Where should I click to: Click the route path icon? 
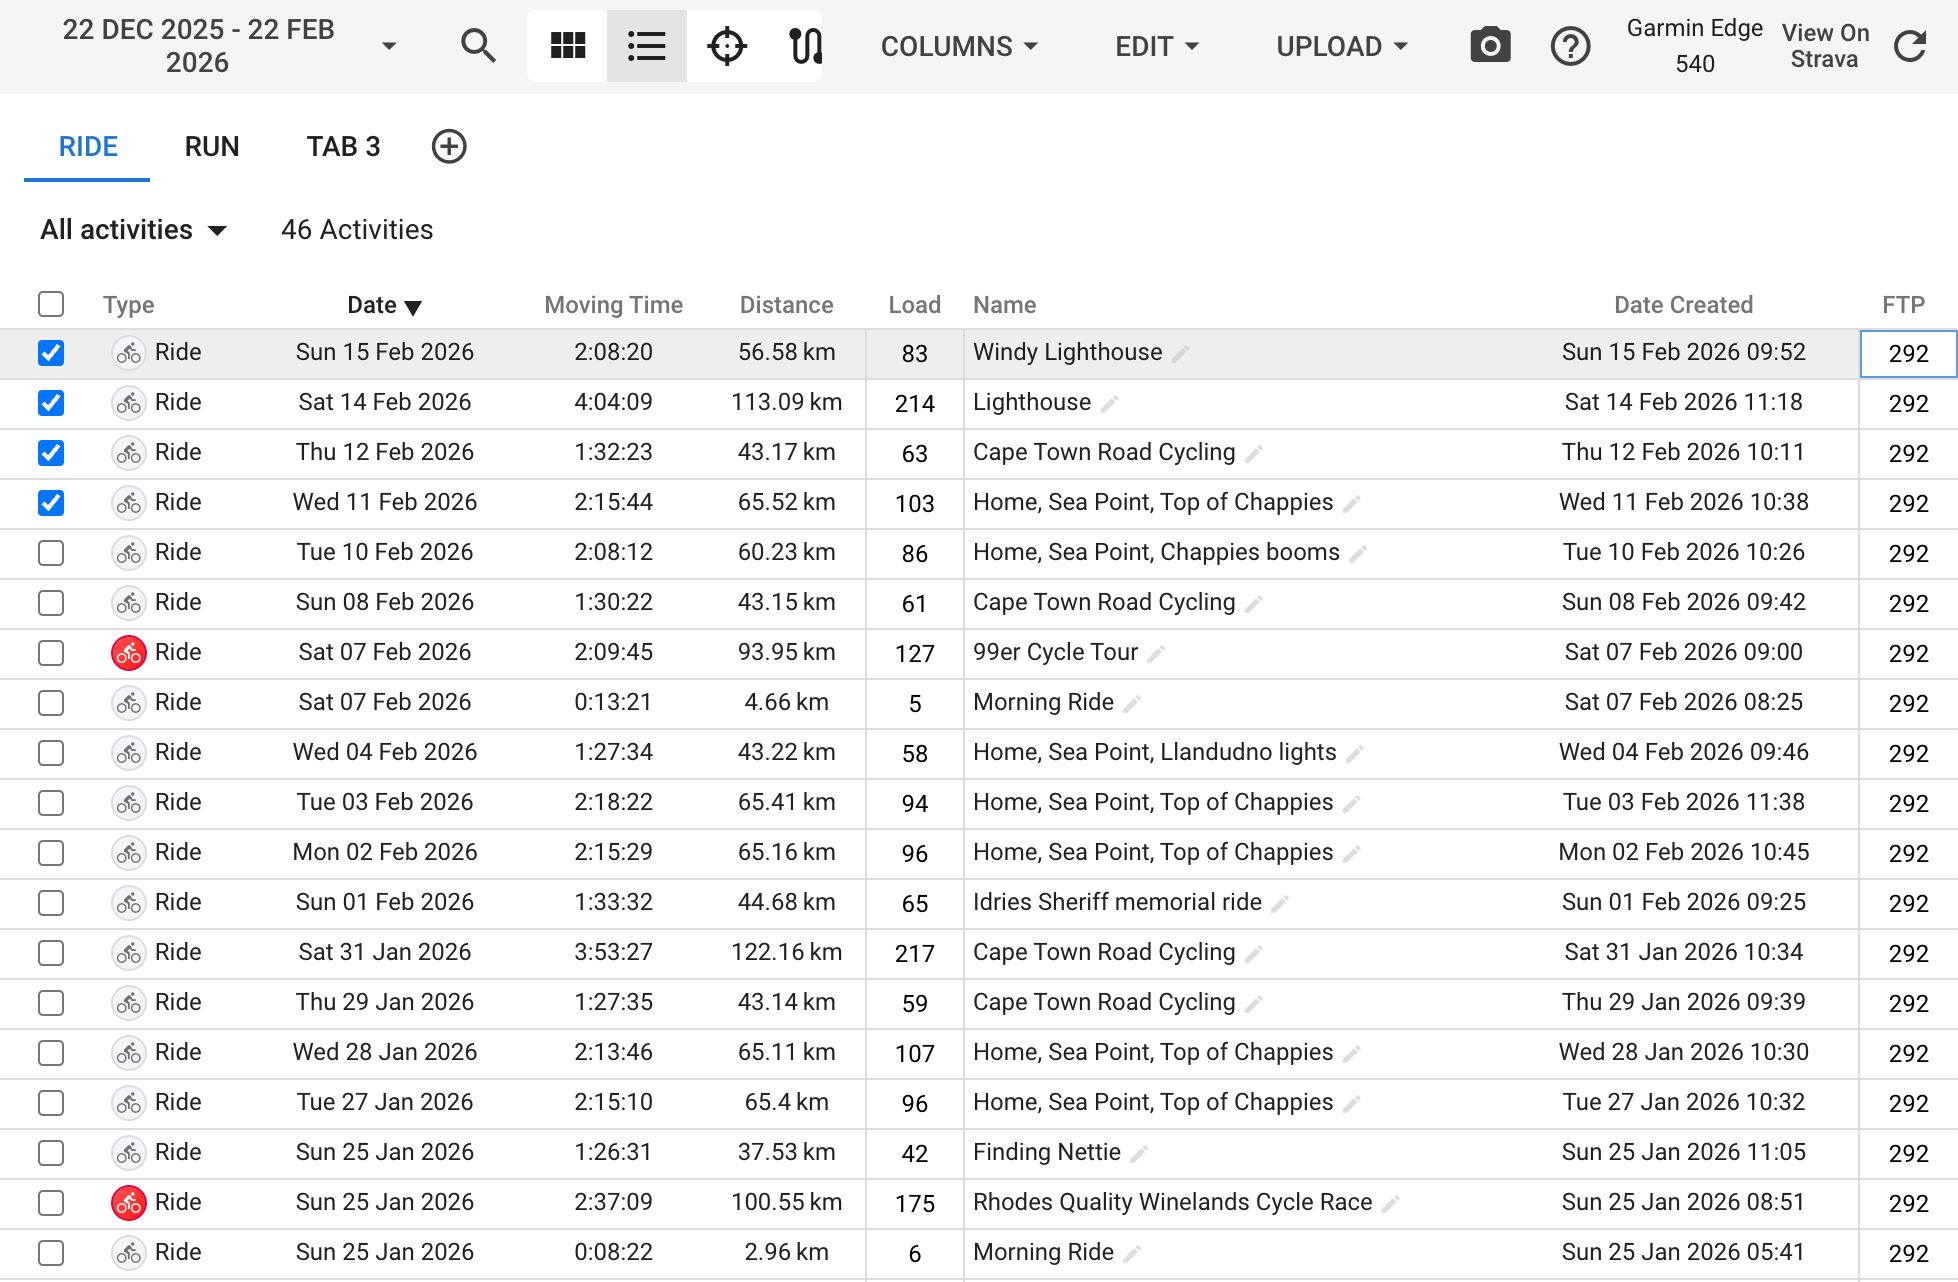pos(806,45)
